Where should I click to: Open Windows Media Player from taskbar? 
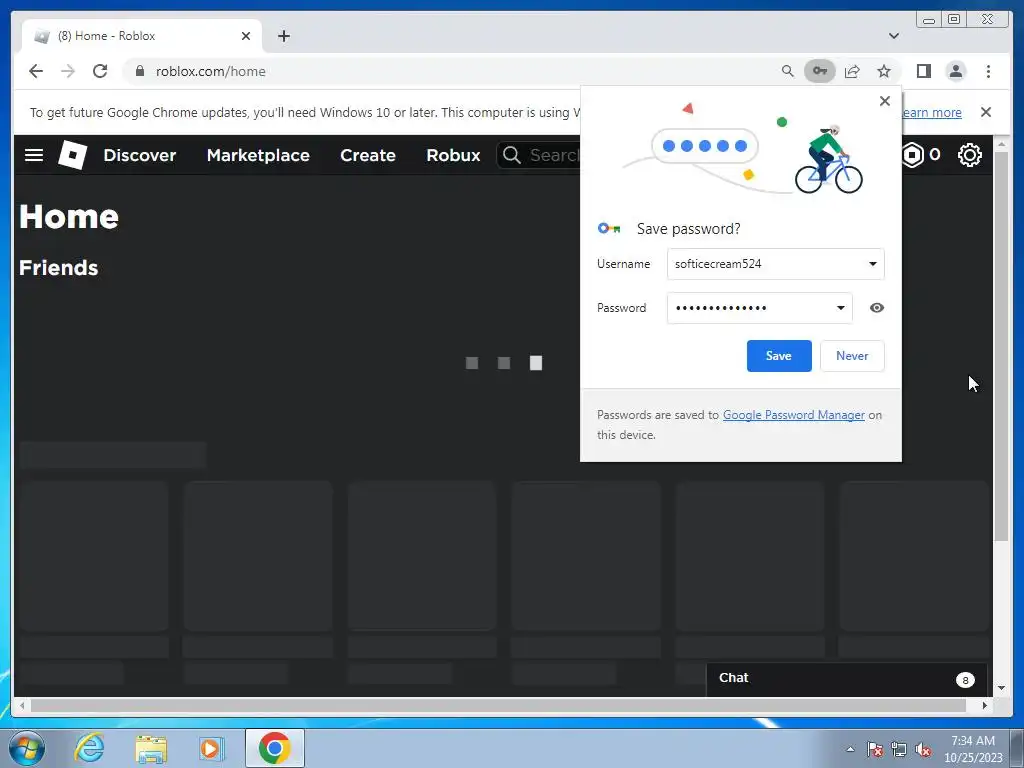[x=211, y=748]
